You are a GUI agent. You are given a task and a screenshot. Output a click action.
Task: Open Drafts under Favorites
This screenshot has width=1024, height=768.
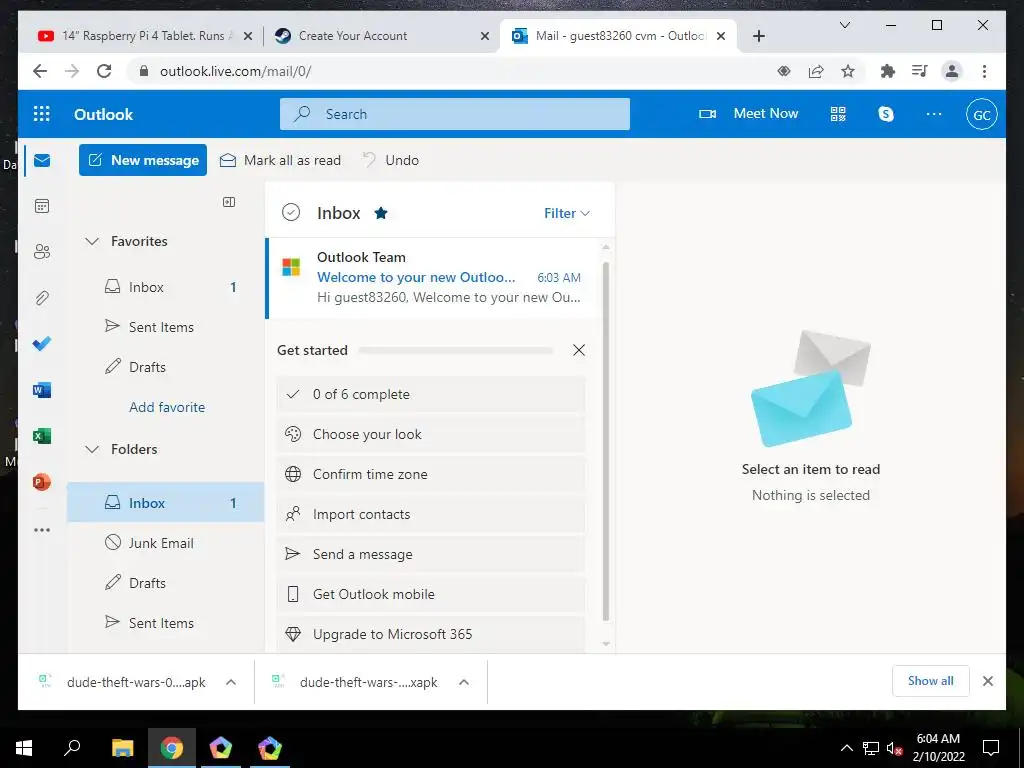pyautogui.click(x=165, y=367)
